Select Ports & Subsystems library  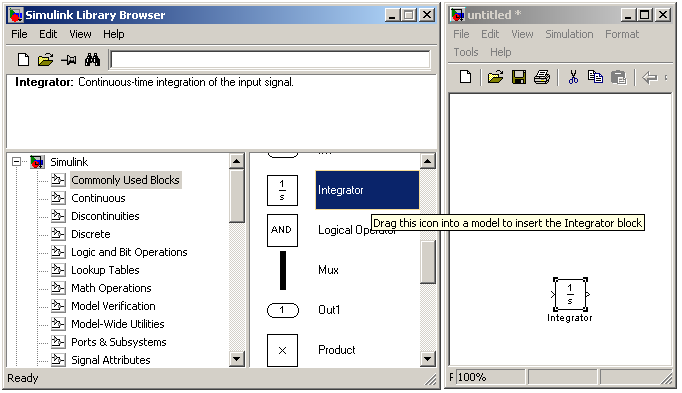point(119,342)
